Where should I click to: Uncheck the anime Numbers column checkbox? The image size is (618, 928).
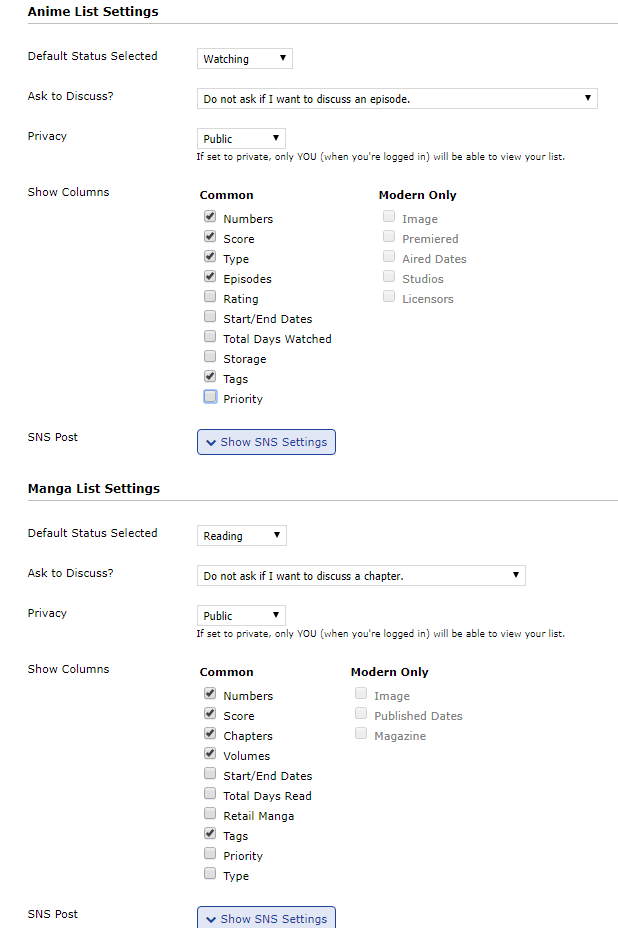(x=210, y=217)
